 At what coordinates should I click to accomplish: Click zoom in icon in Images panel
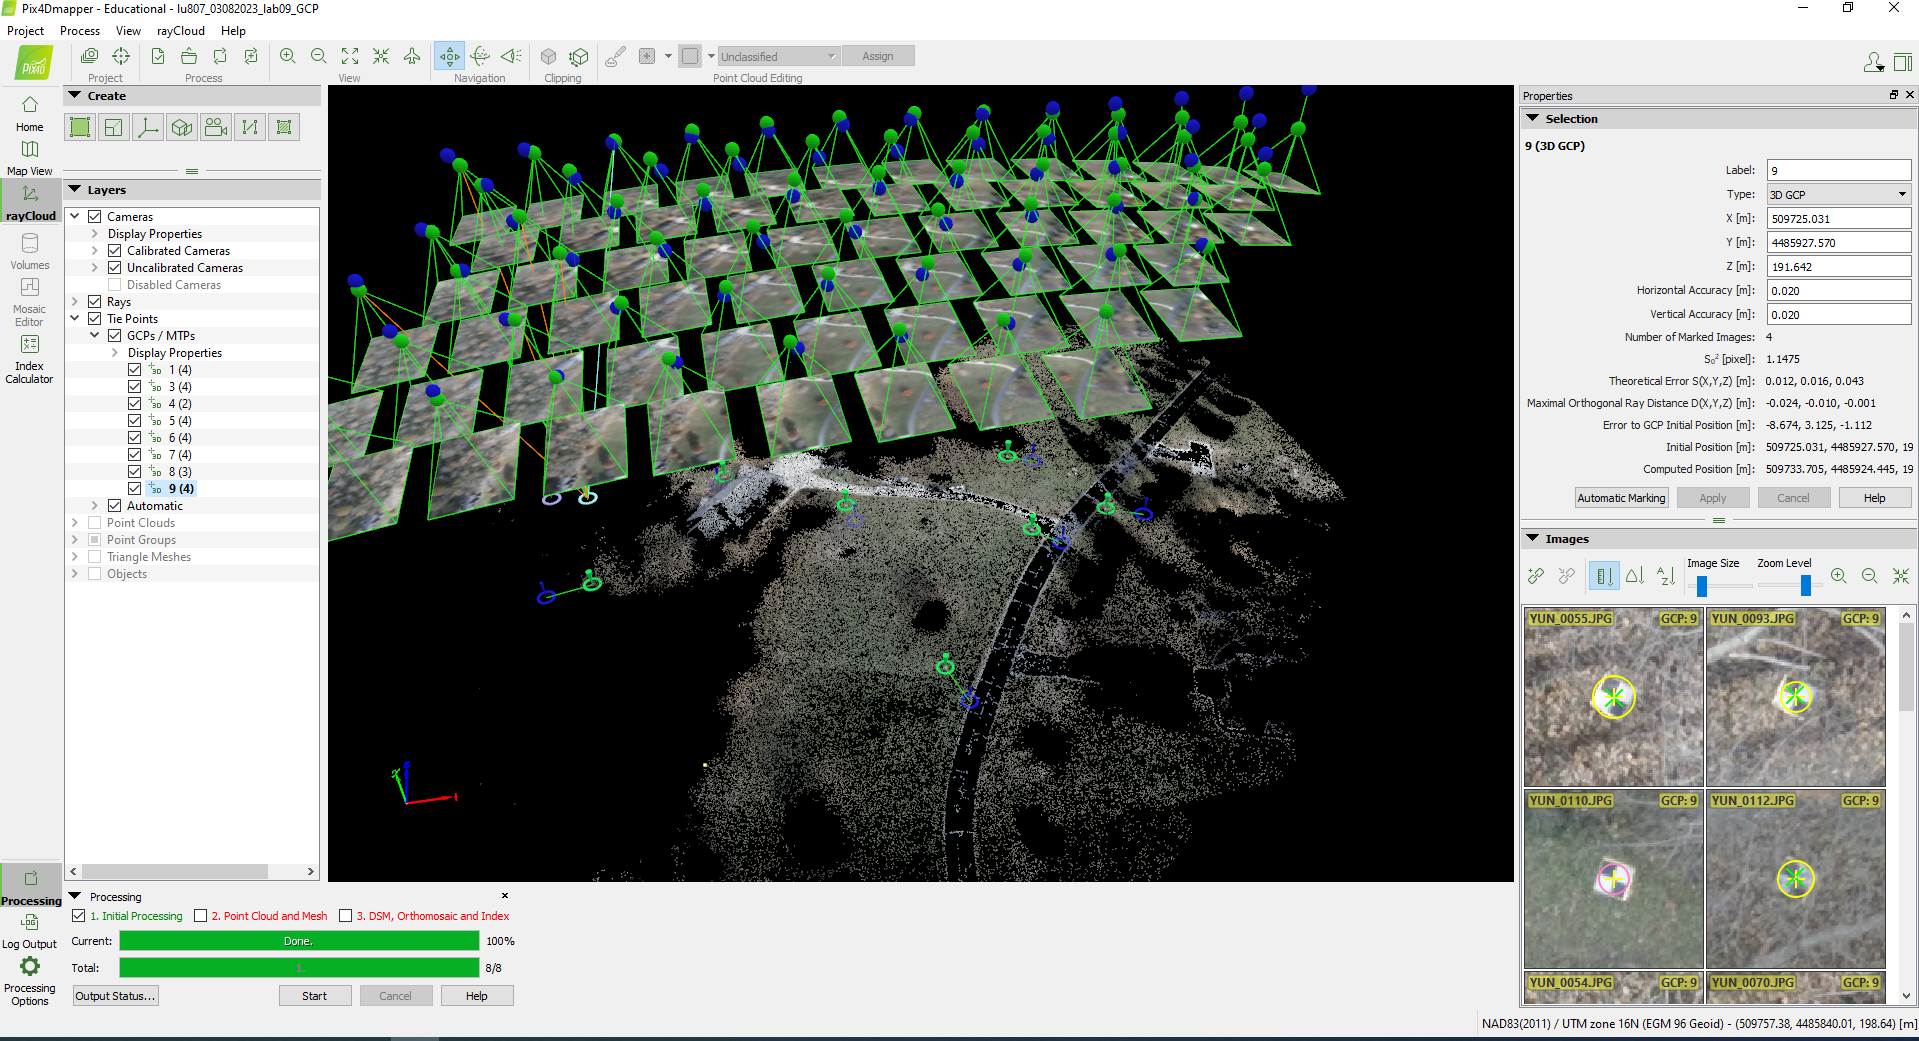coord(1839,576)
